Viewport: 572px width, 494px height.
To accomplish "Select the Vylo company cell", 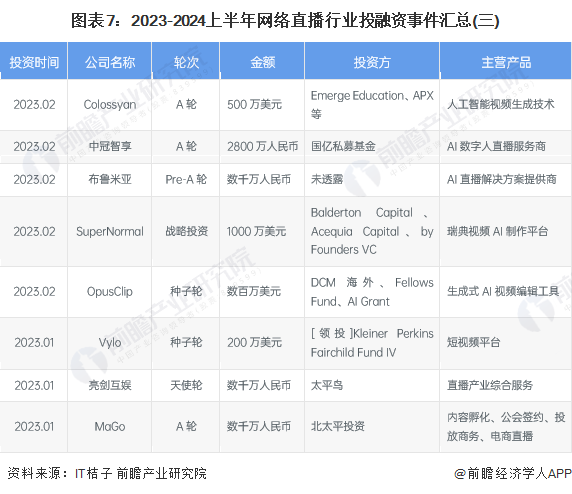I will coord(110,343).
